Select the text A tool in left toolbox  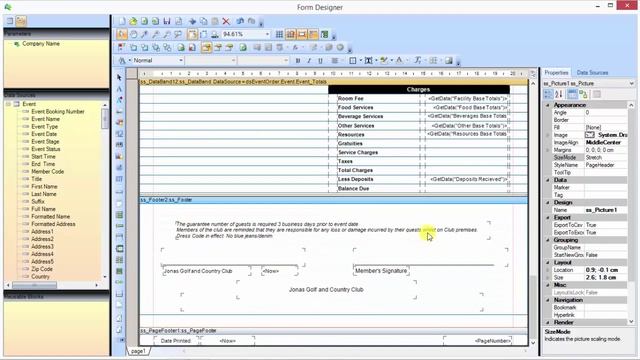pyautogui.click(x=119, y=89)
